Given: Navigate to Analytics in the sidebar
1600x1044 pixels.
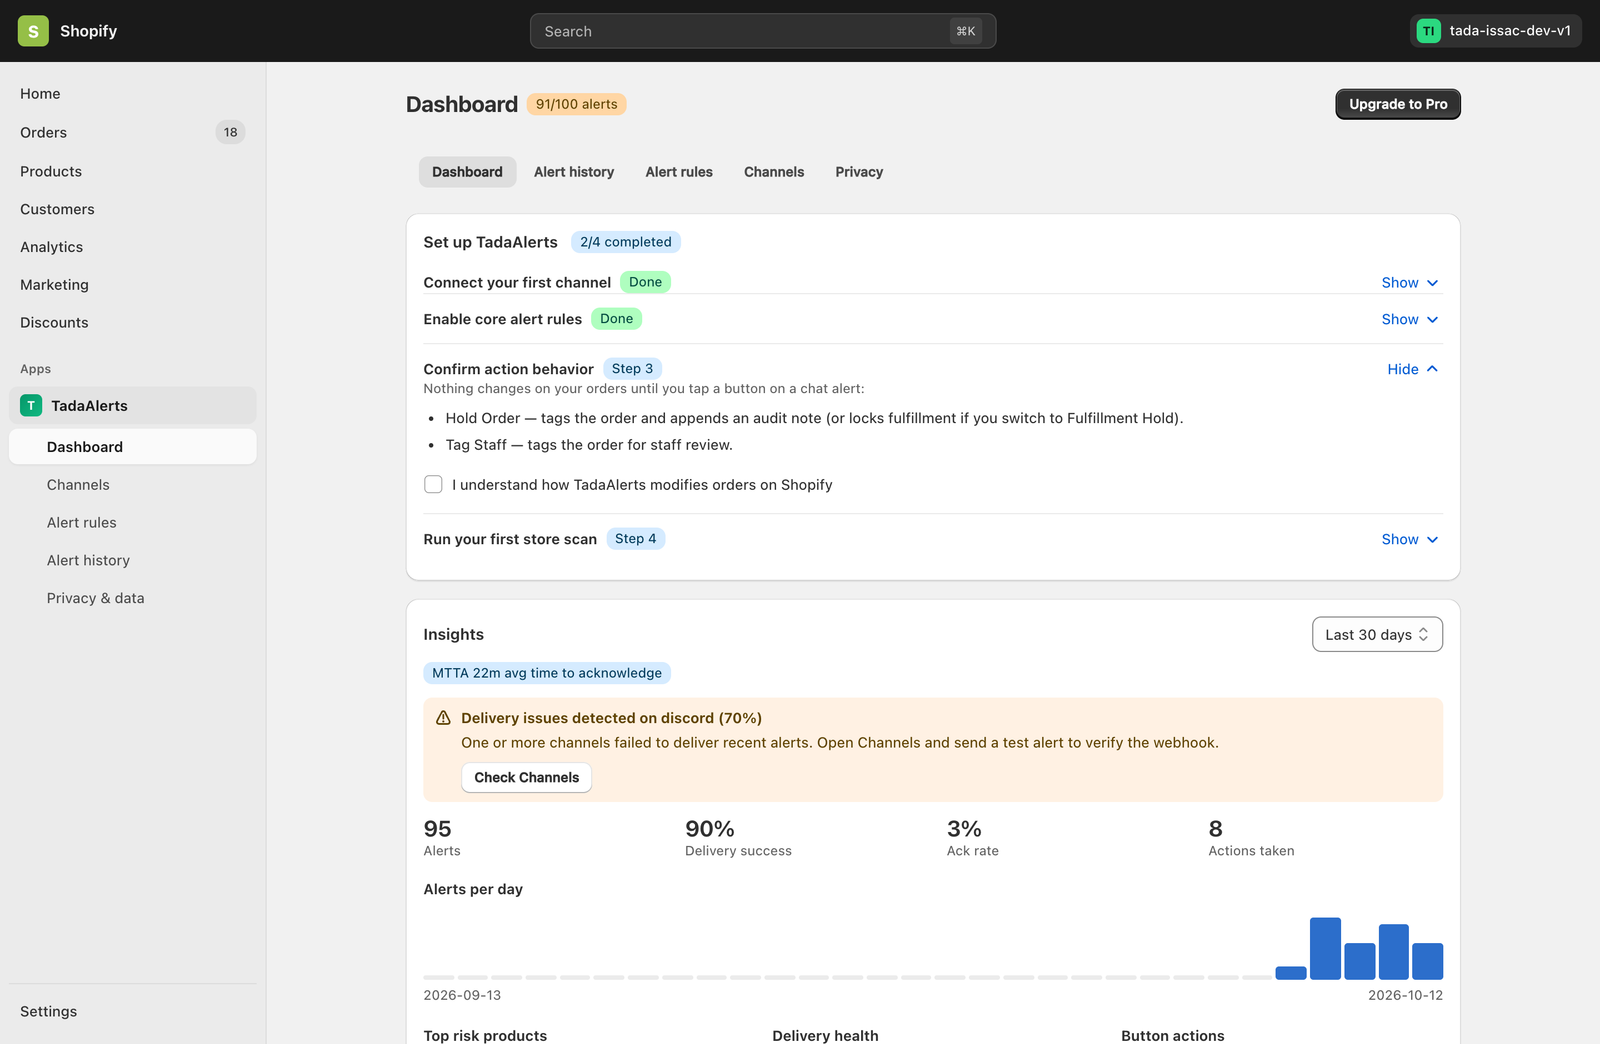Looking at the screenshot, I should pos(132,247).
